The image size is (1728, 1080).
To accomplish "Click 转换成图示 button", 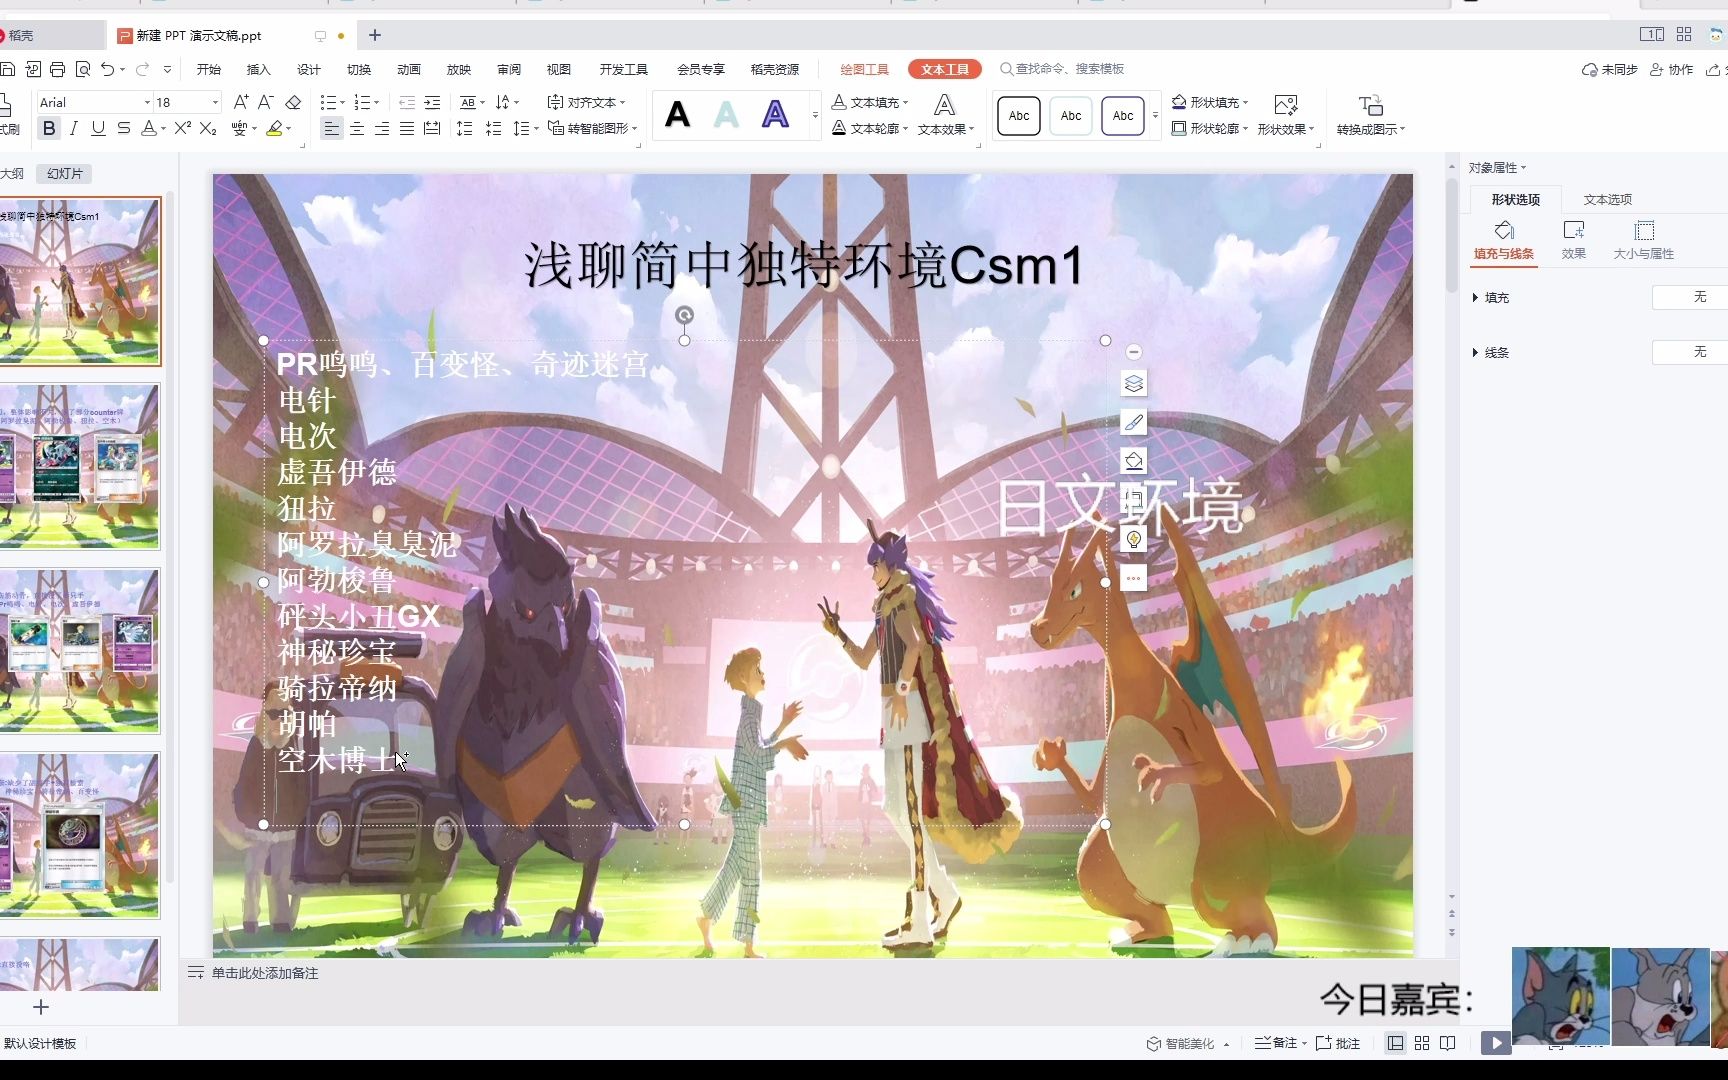I will pos(1371,116).
